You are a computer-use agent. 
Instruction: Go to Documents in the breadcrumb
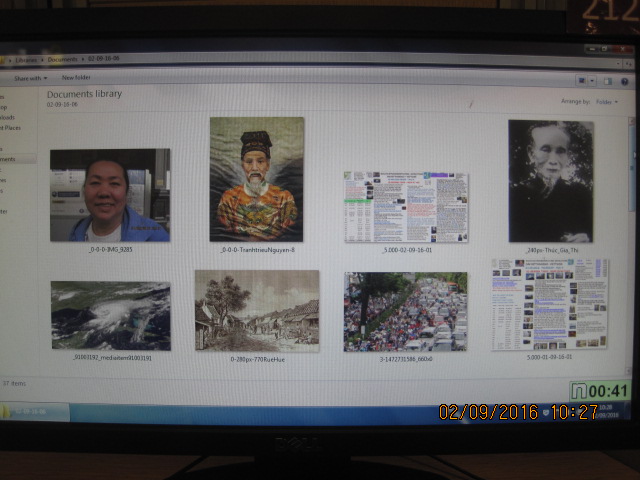tap(62, 60)
